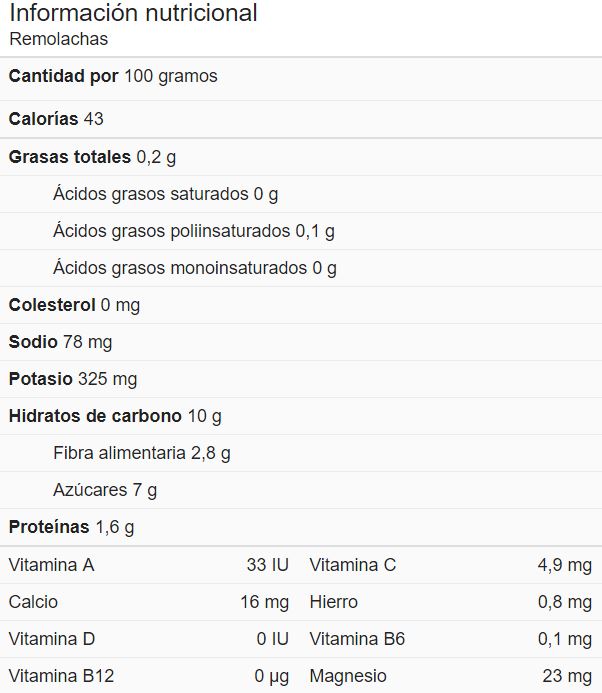
Task: Select the Calorías 43 row
Action: pos(301,119)
